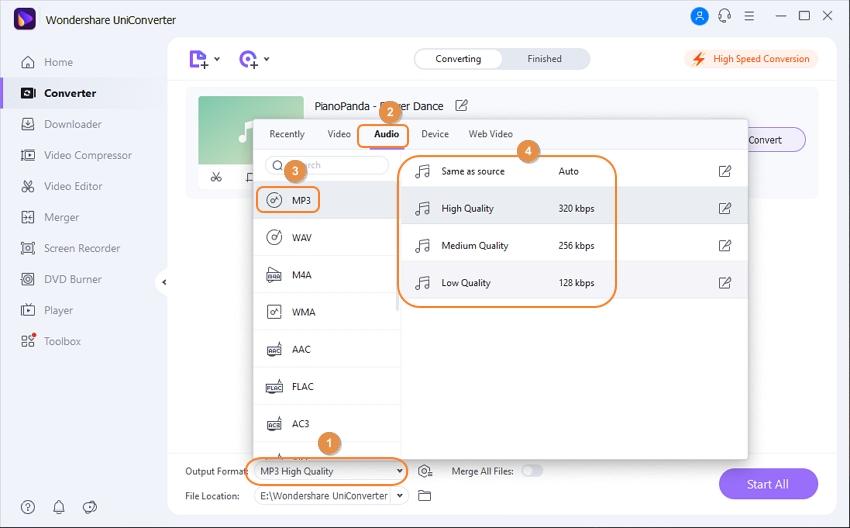Open the notifications bell
The image size is (850, 528).
[x=59, y=507]
